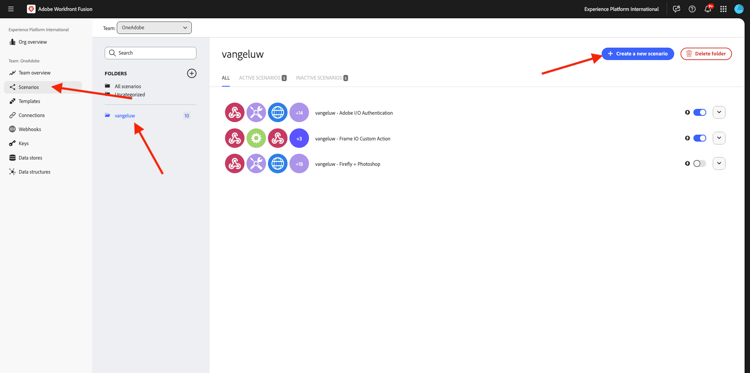
Task: Click the Delete folder button
Action: point(706,54)
